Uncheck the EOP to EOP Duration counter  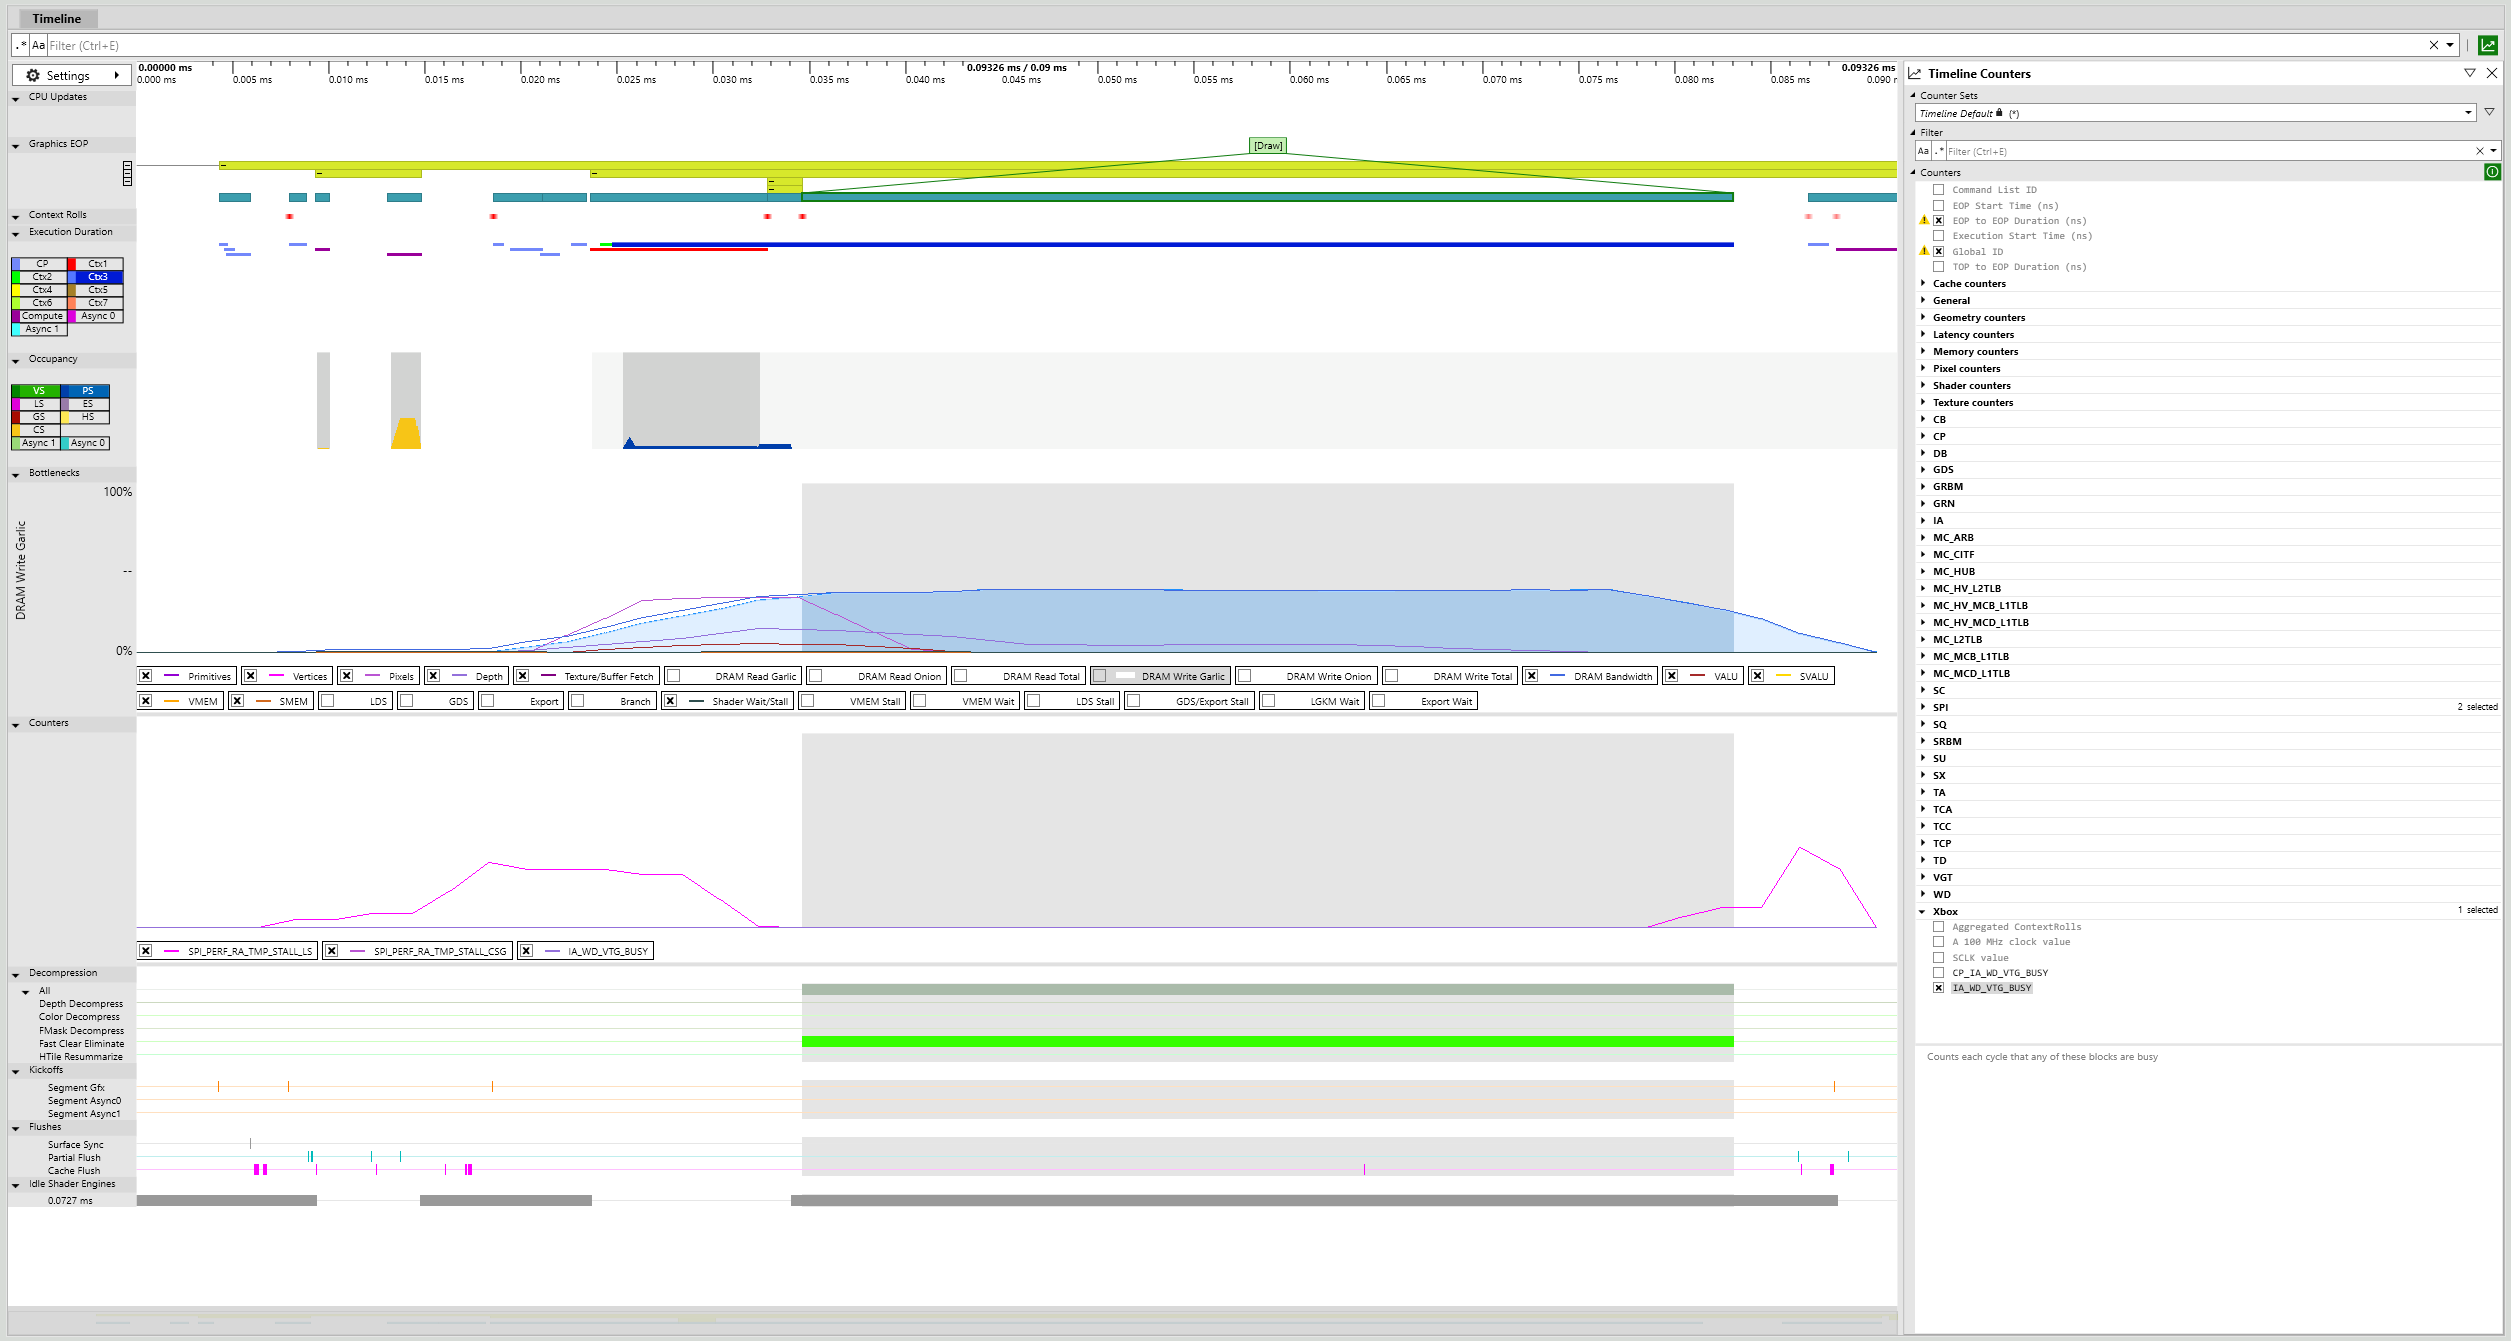click(x=1938, y=220)
